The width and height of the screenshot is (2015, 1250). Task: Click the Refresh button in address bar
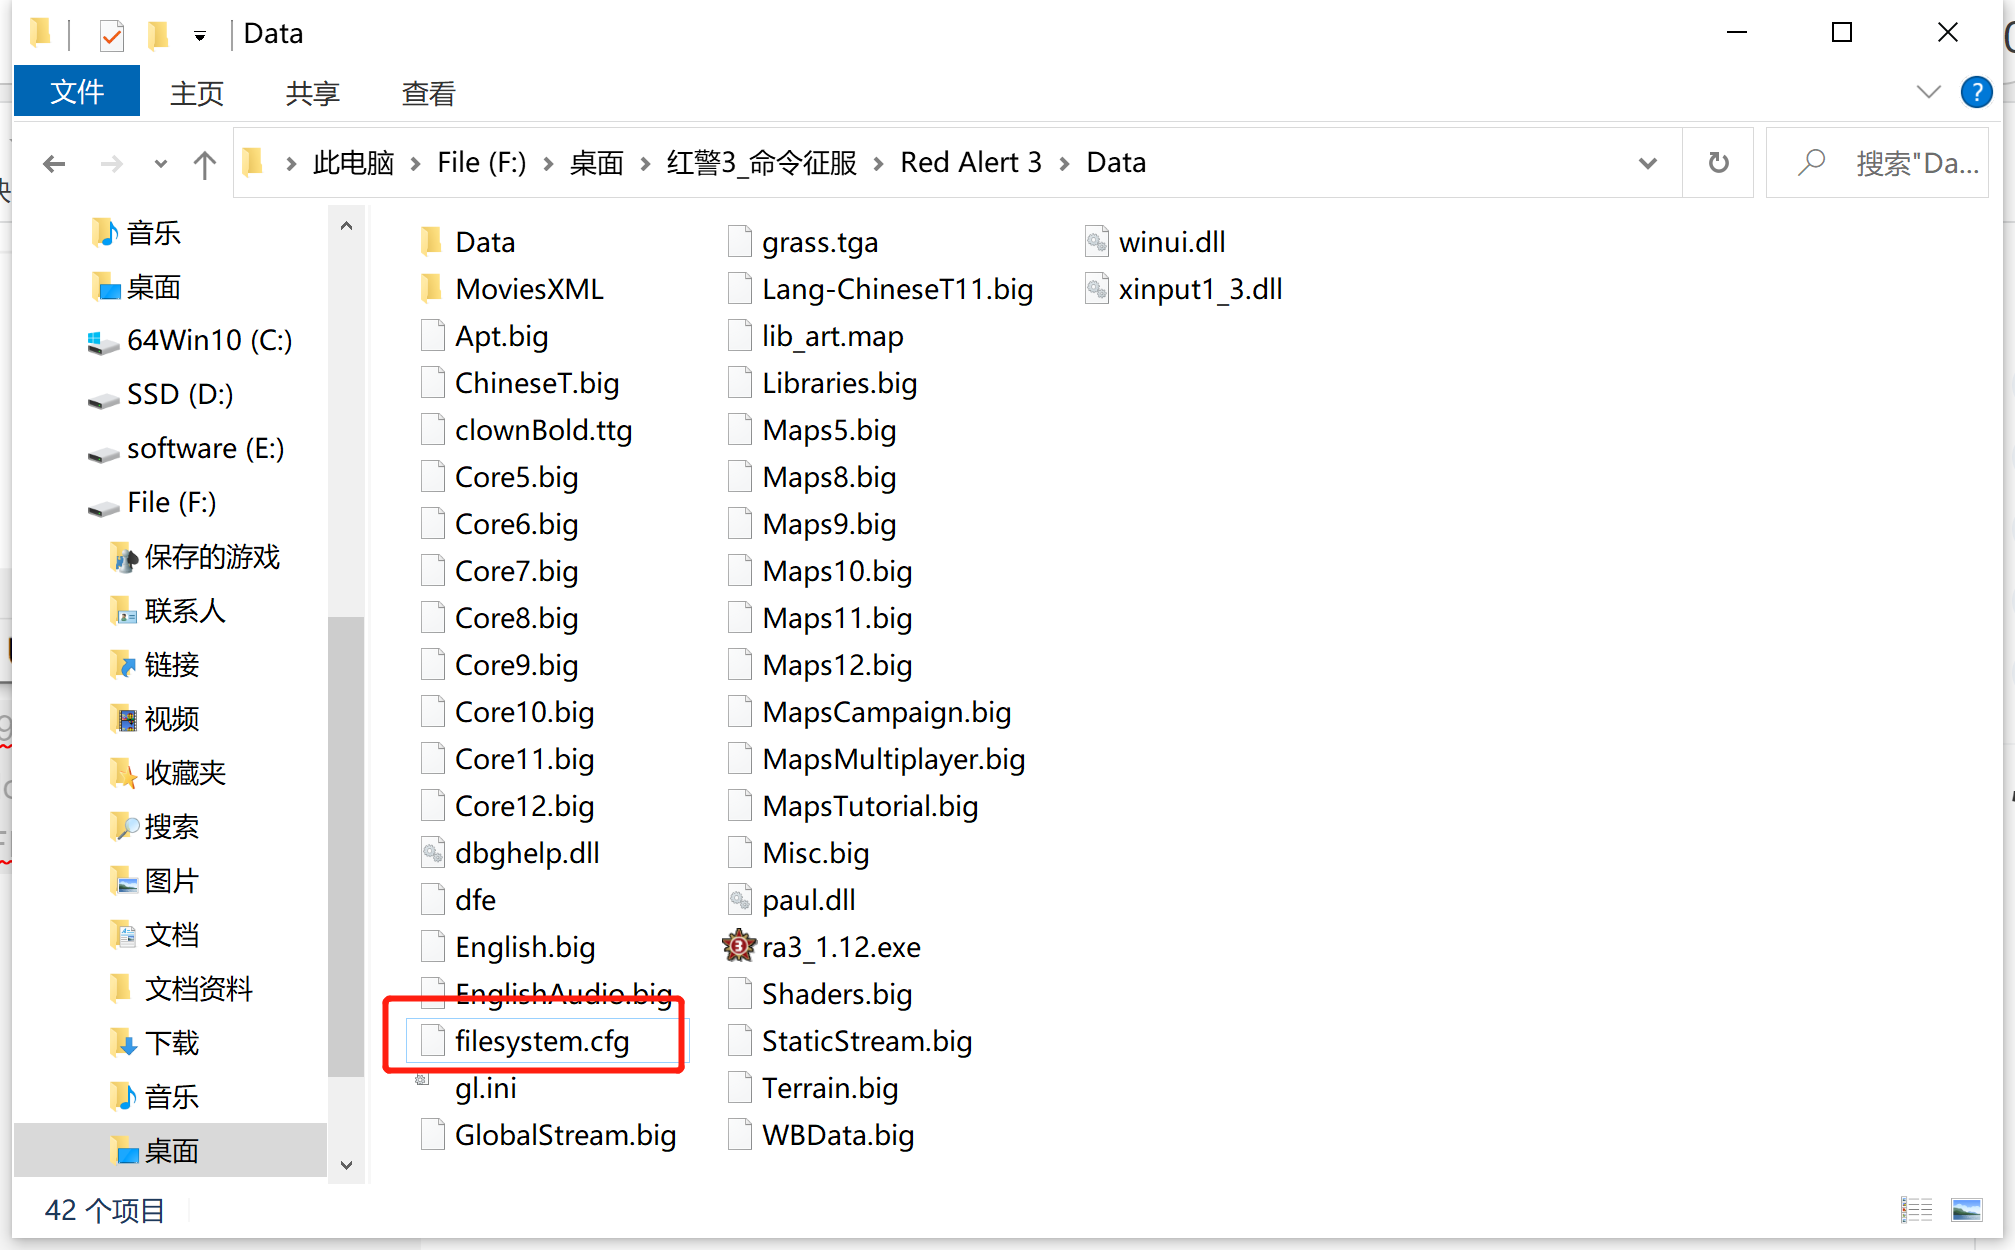click(1718, 163)
